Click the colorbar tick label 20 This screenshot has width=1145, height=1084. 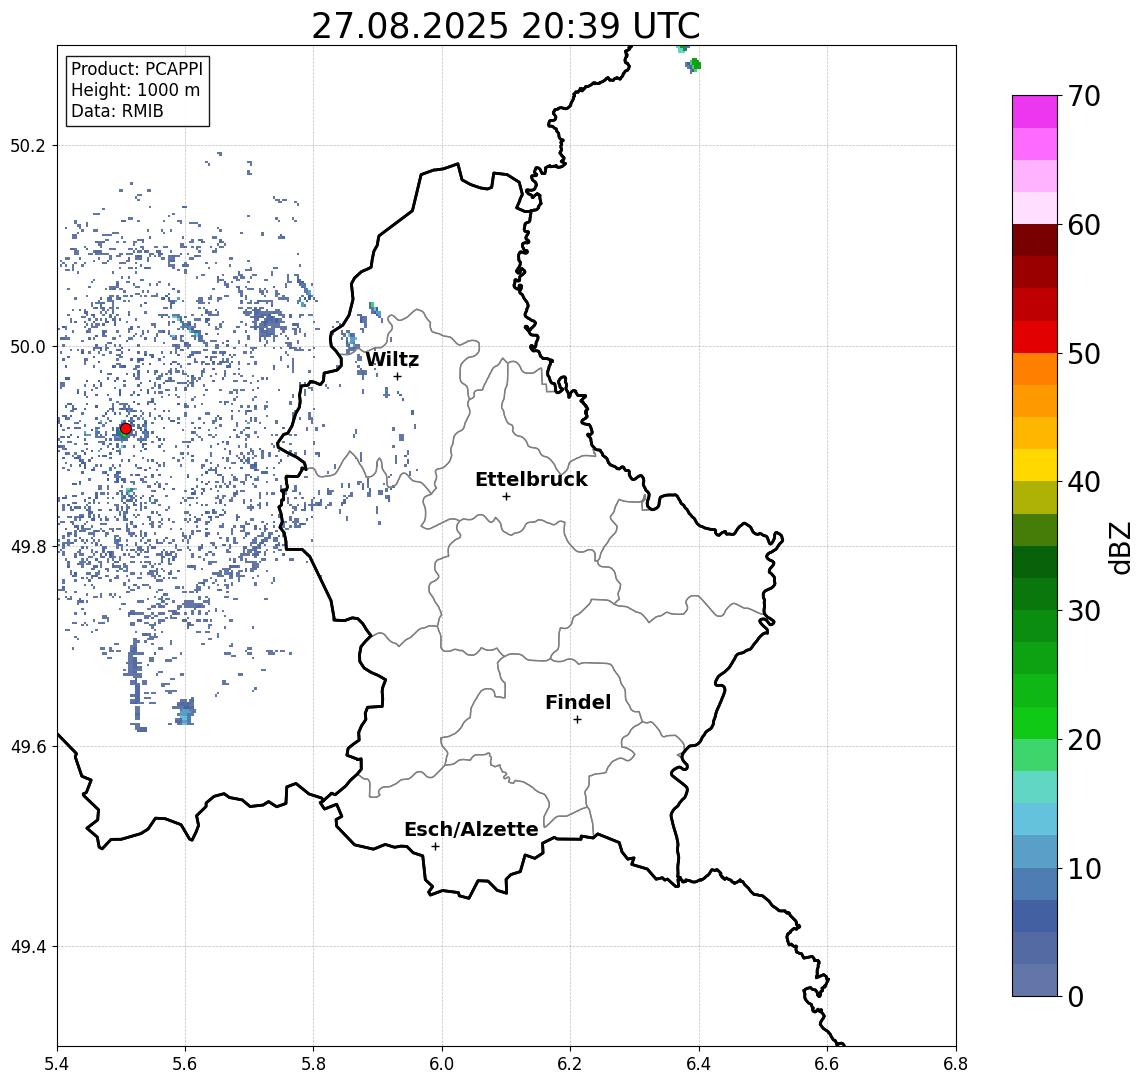[1084, 739]
